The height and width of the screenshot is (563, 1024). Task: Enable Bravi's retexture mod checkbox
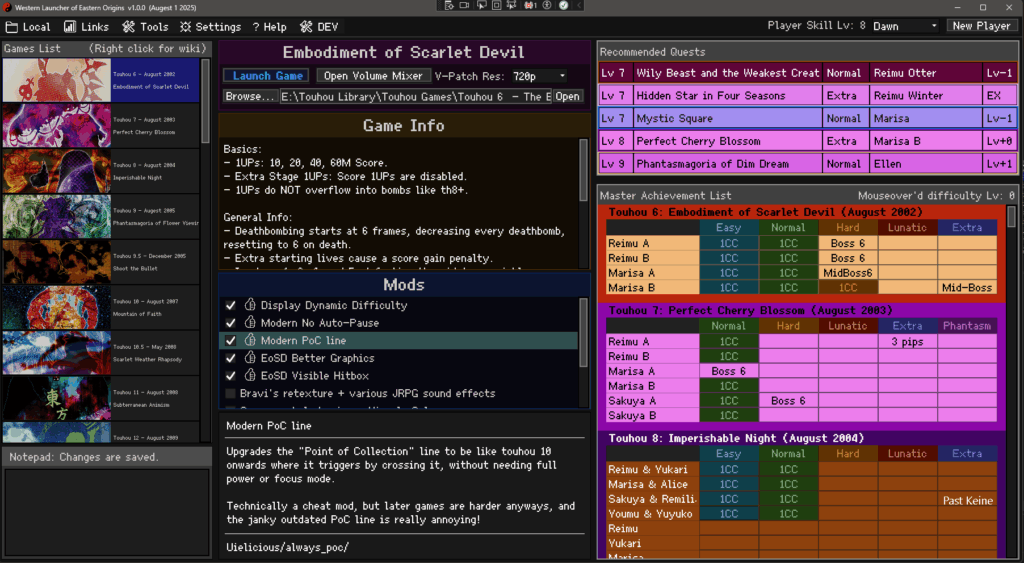[231, 394]
